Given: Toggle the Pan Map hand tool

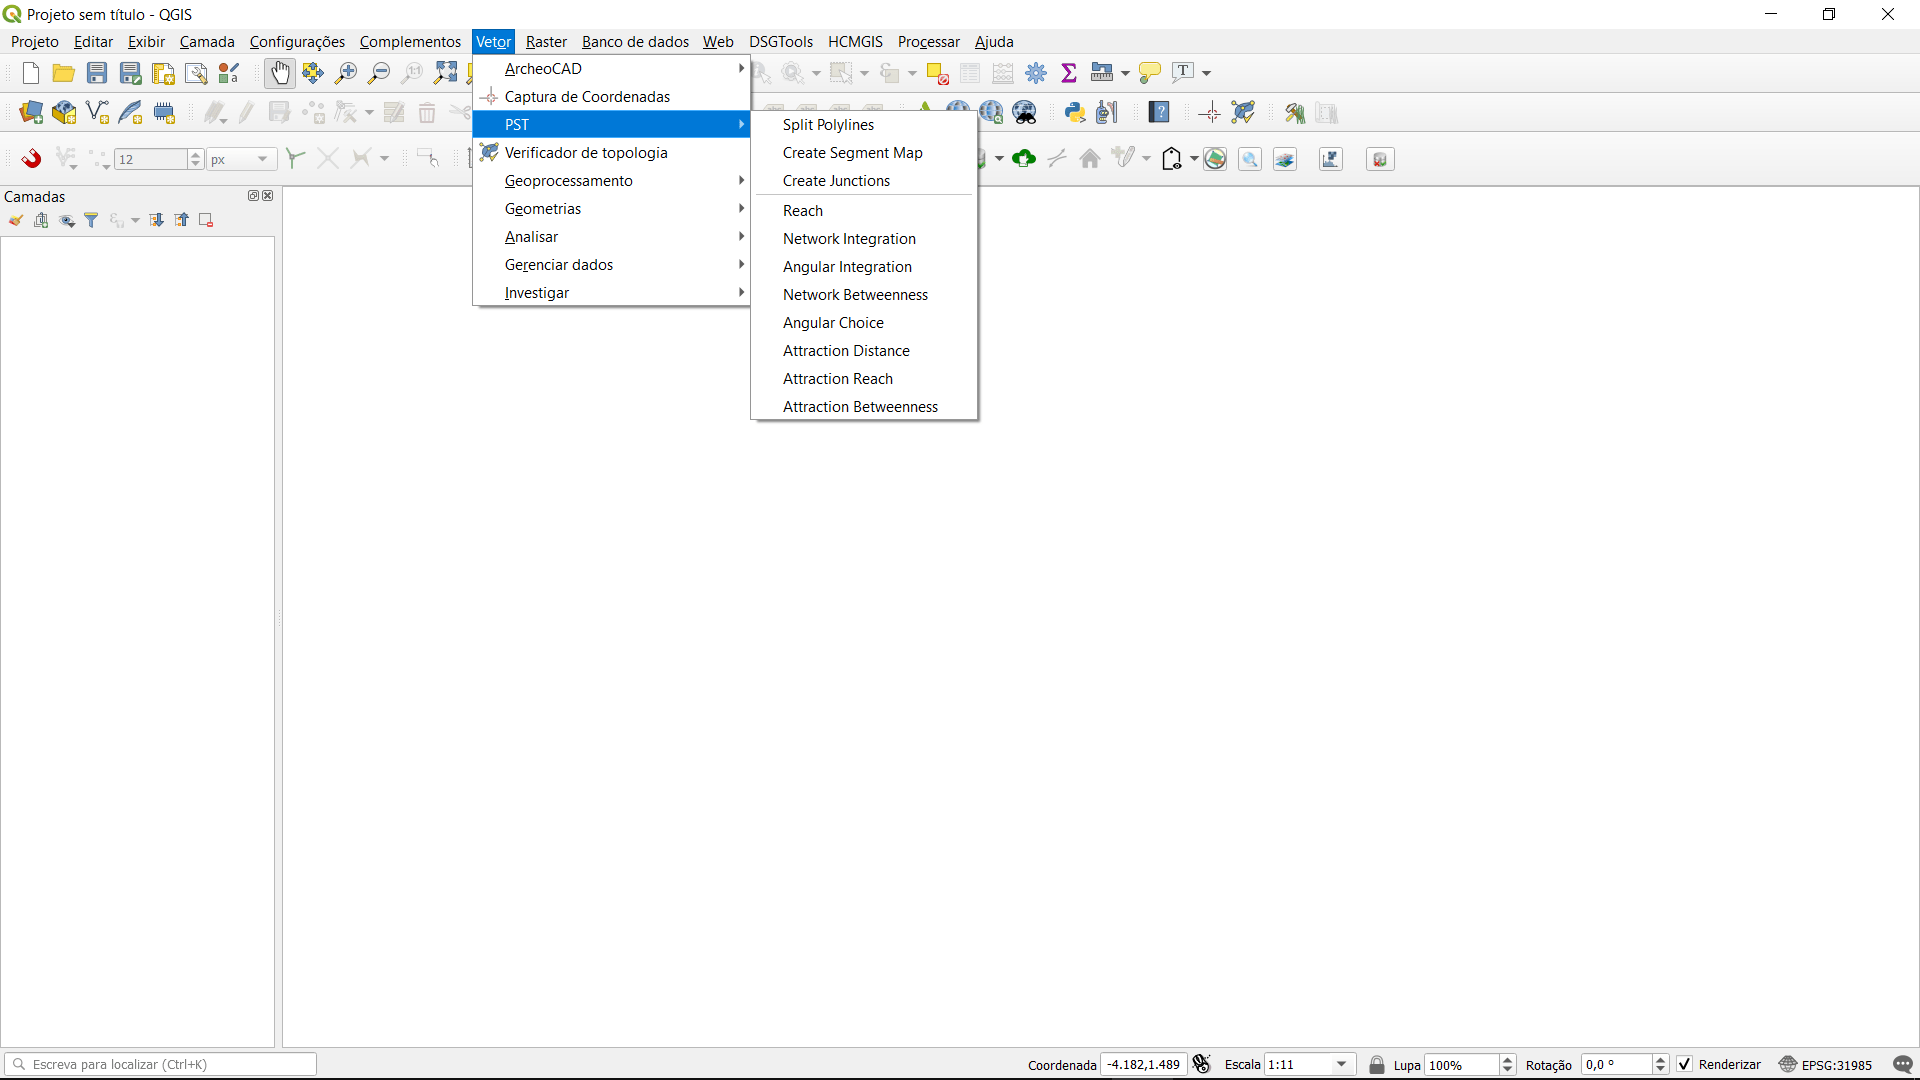Looking at the screenshot, I should (280, 73).
